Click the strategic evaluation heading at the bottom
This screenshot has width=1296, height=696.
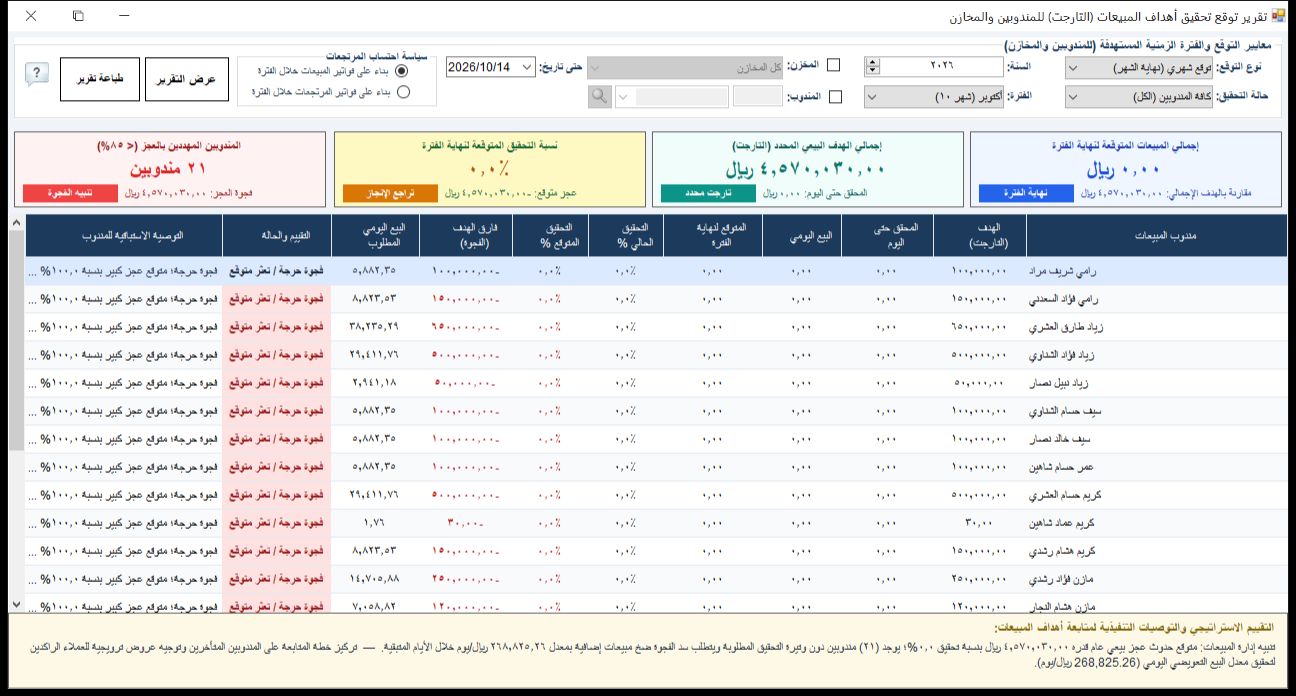tap(1136, 627)
